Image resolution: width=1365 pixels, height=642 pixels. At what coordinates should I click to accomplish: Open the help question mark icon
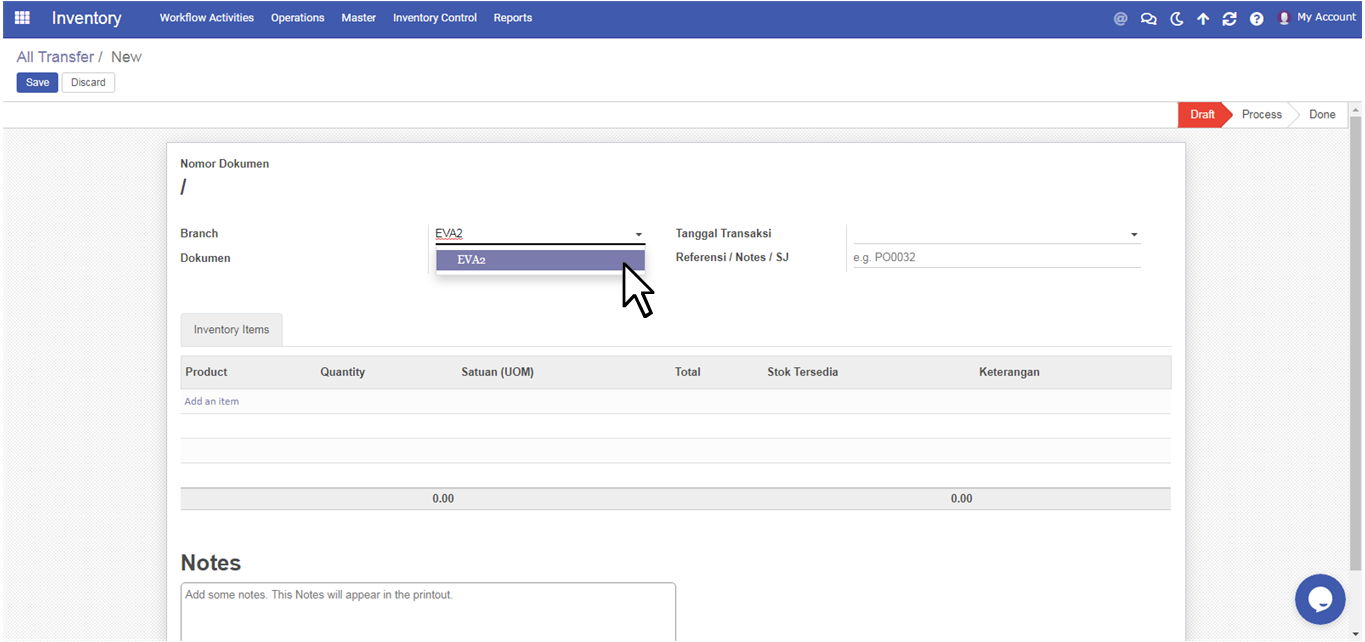(1257, 18)
